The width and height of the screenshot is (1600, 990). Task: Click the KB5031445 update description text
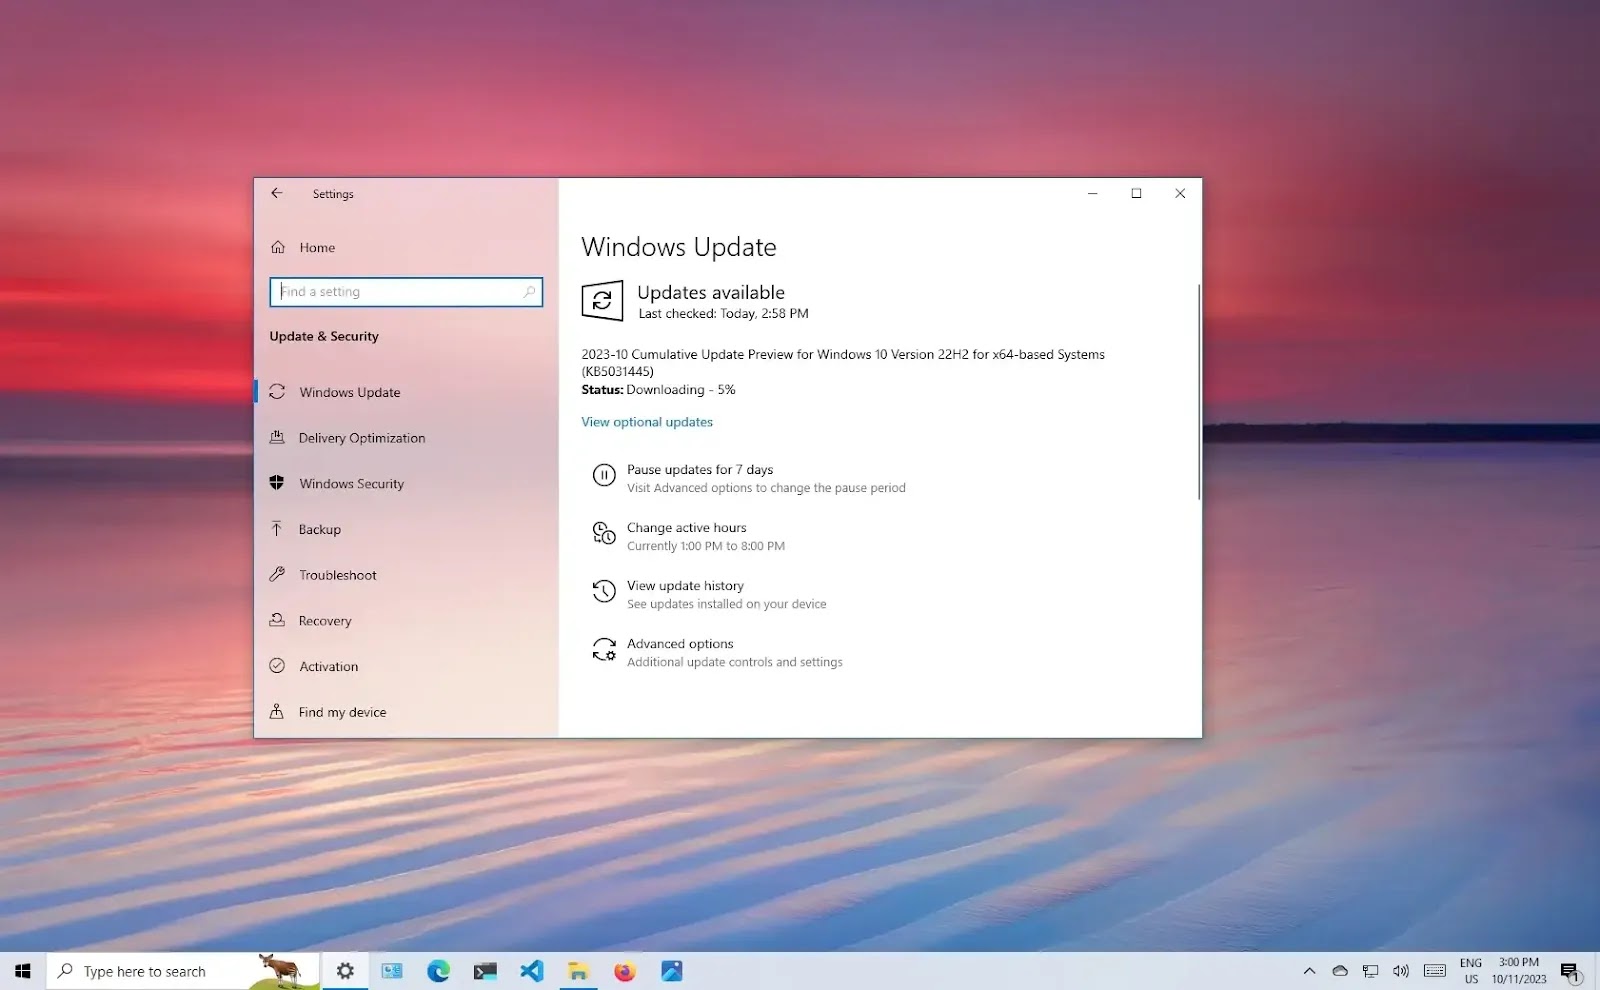click(x=843, y=363)
